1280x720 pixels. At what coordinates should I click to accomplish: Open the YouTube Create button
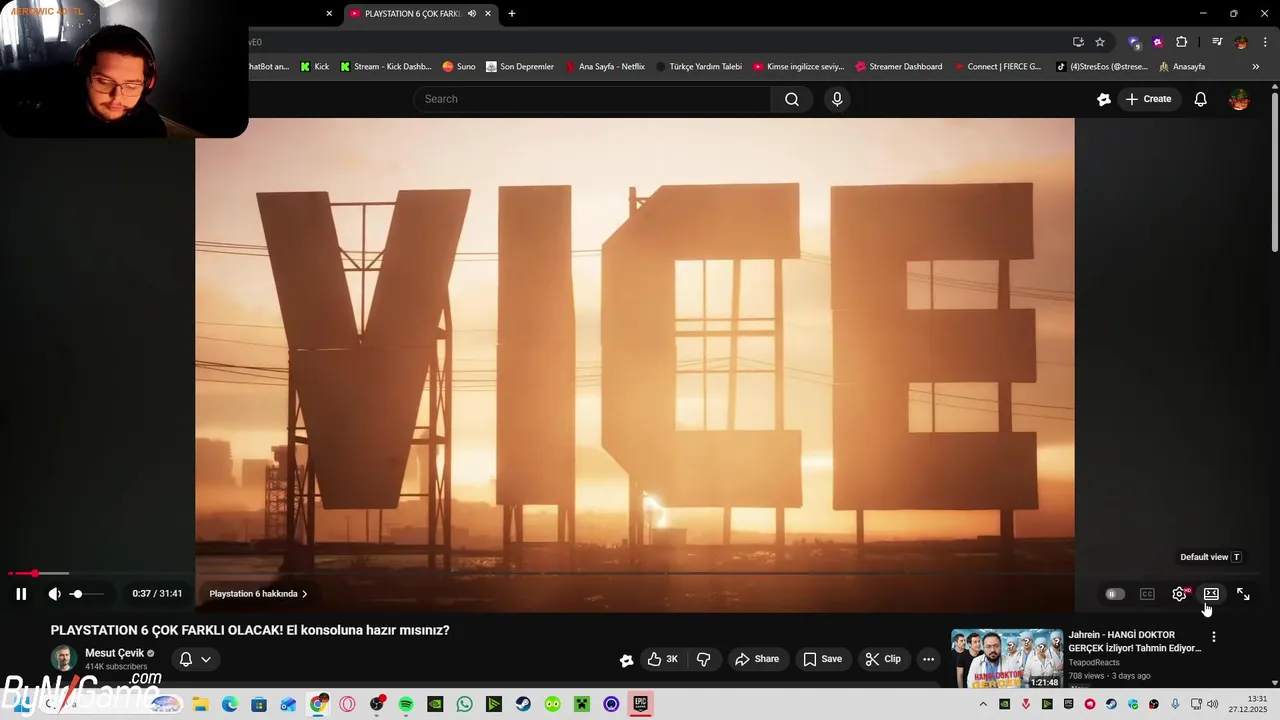(x=1148, y=99)
